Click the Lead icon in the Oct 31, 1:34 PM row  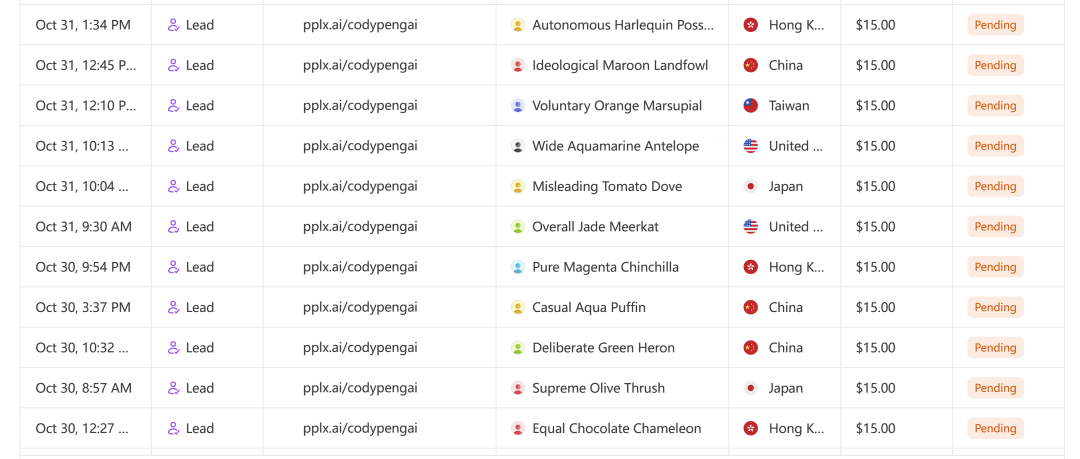tap(174, 25)
